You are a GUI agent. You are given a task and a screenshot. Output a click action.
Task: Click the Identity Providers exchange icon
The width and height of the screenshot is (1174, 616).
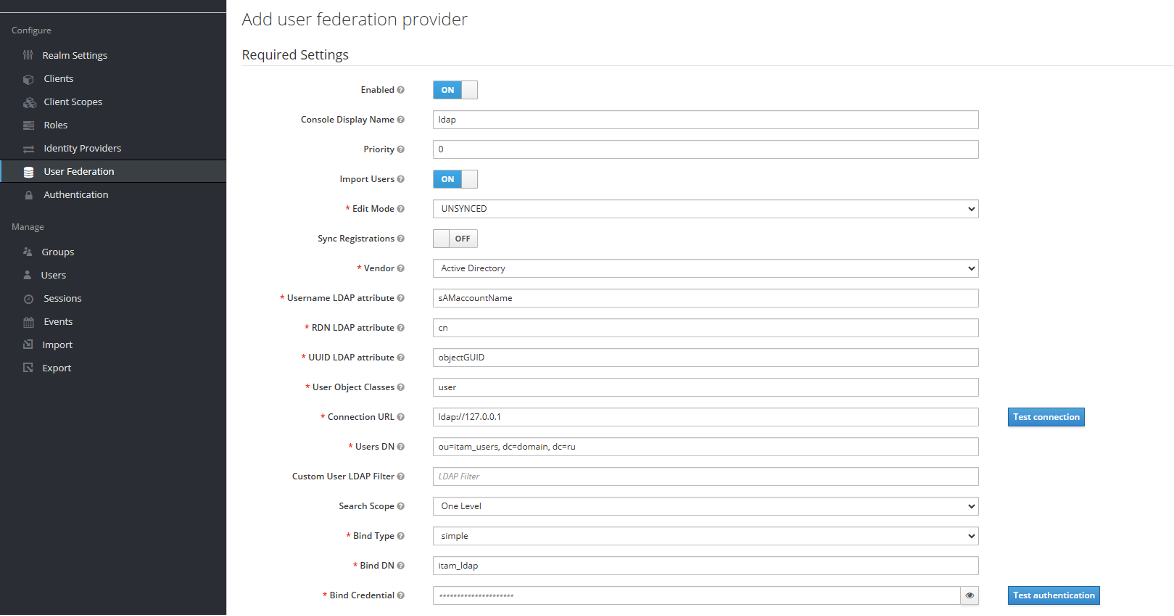[x=28, y=148]
